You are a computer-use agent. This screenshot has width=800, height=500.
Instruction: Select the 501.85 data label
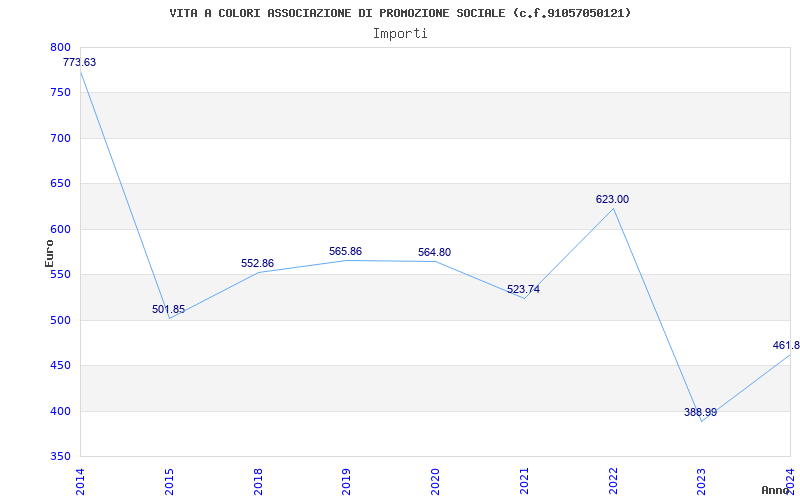point(168,309)
